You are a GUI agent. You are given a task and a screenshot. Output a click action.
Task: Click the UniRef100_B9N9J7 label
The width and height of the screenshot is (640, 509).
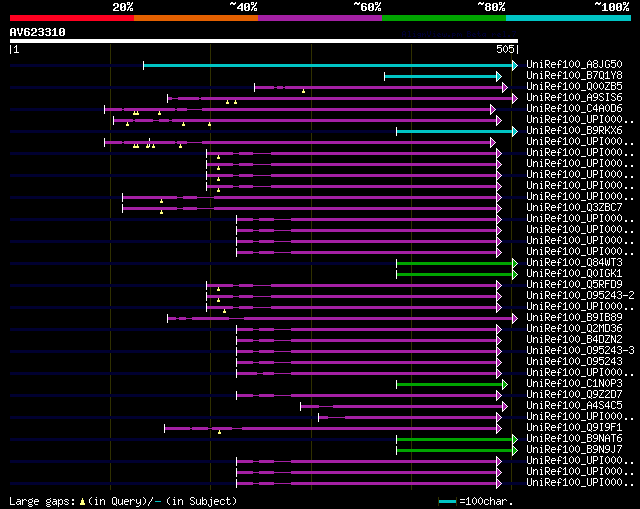[x=574, y=449]
